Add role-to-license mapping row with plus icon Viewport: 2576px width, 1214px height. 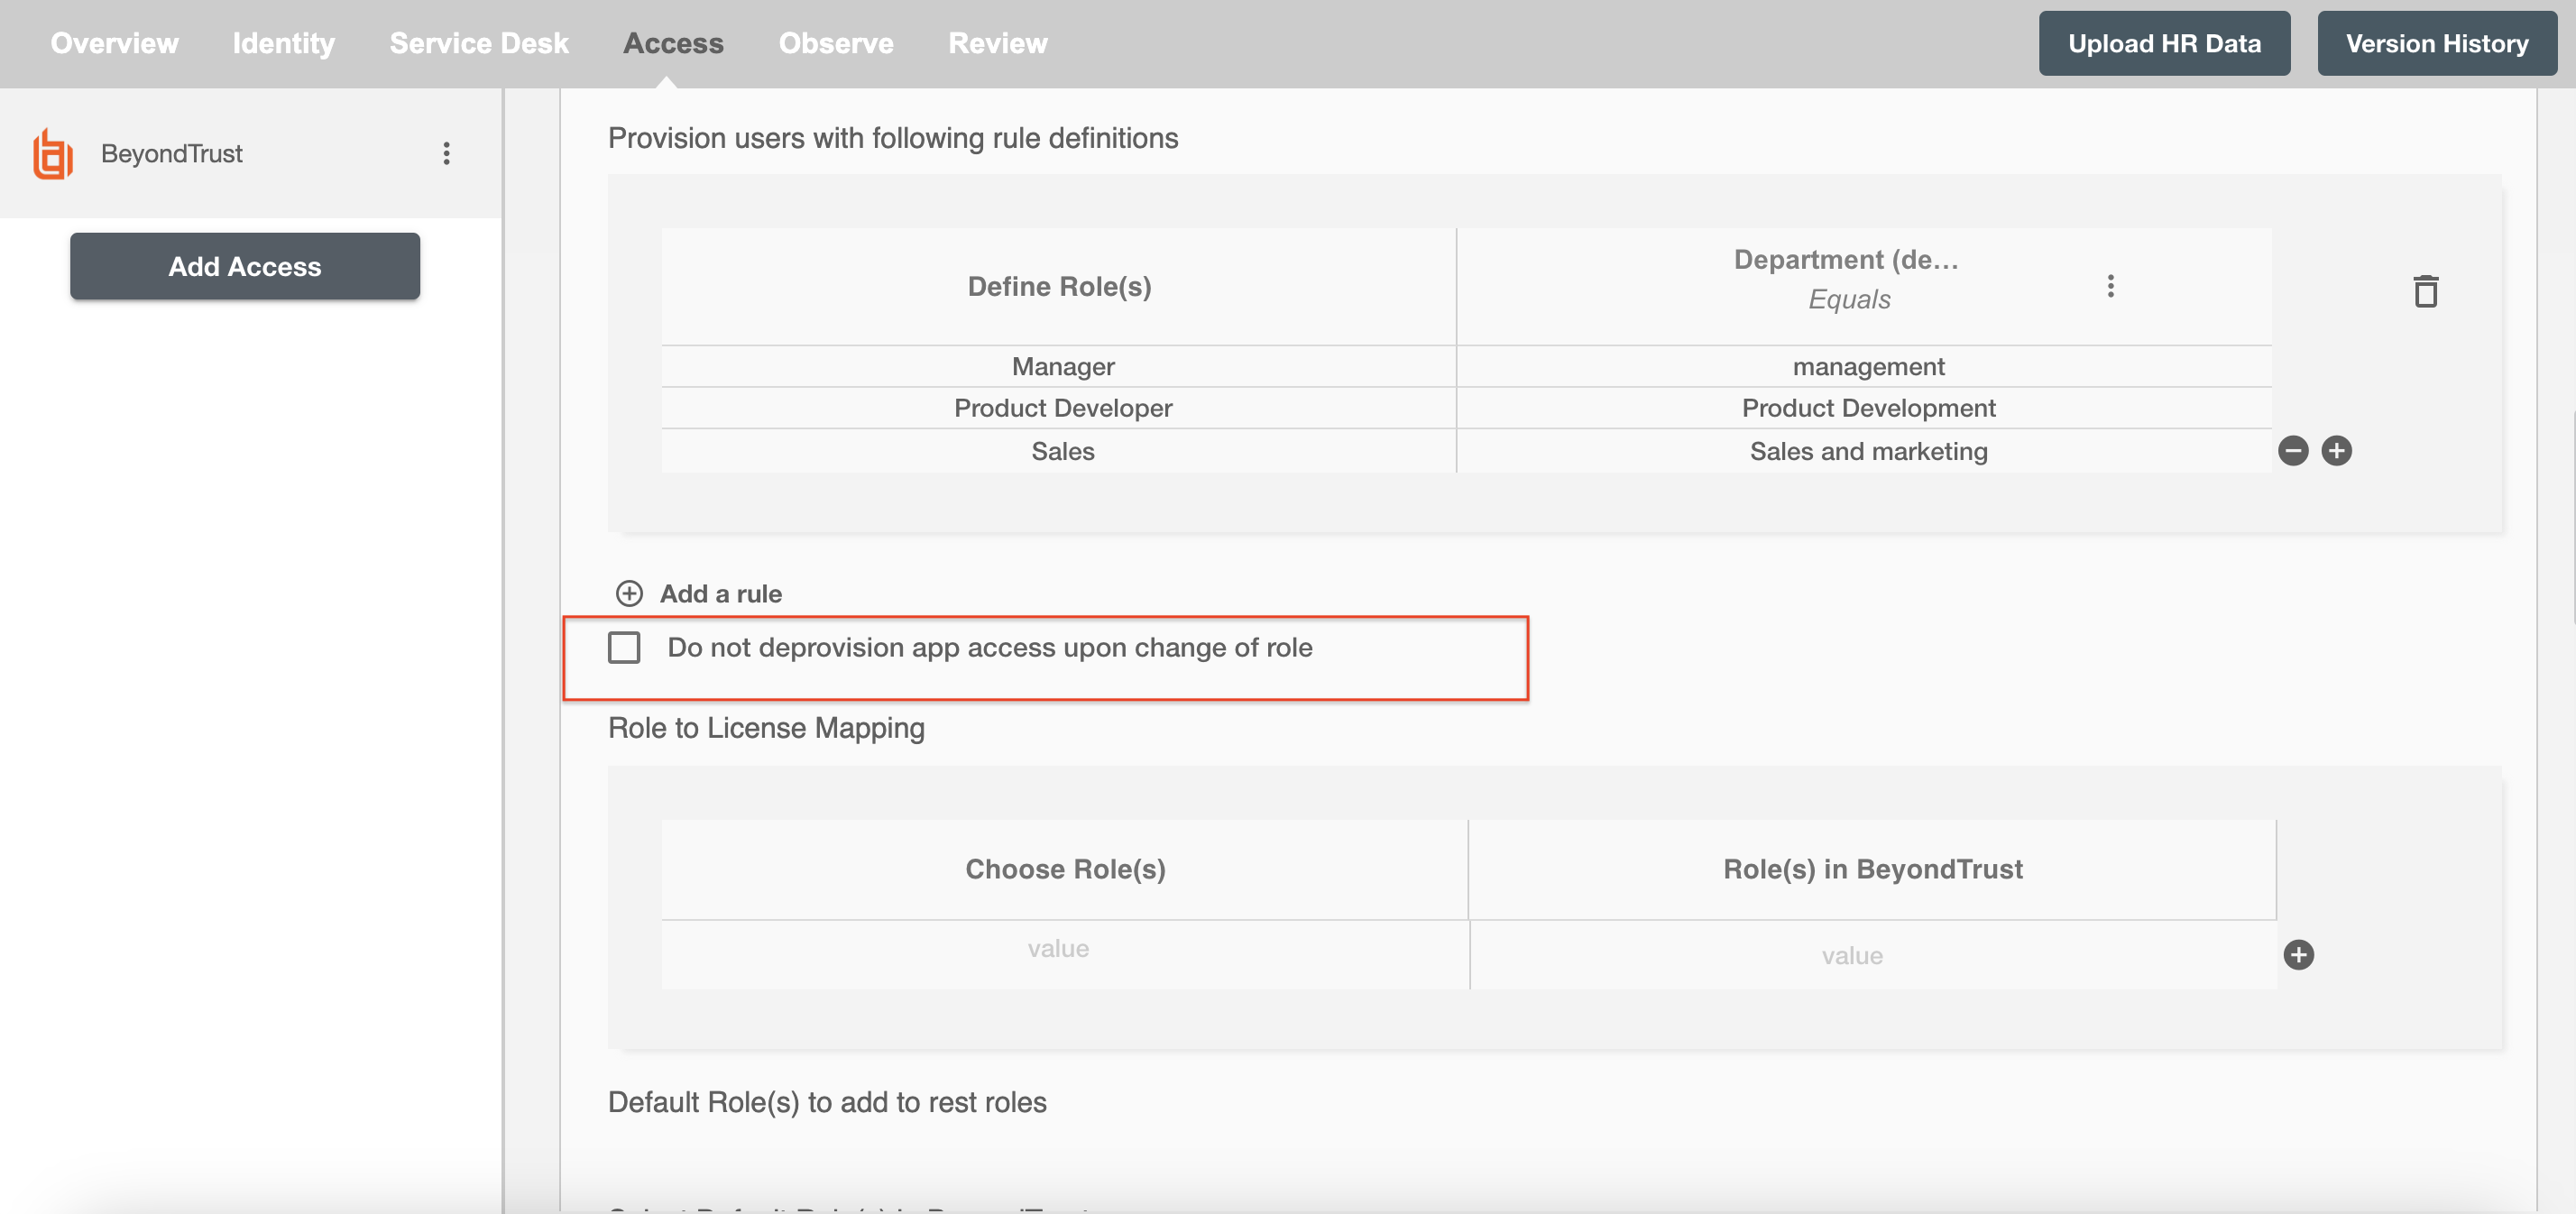(2298, 955)
